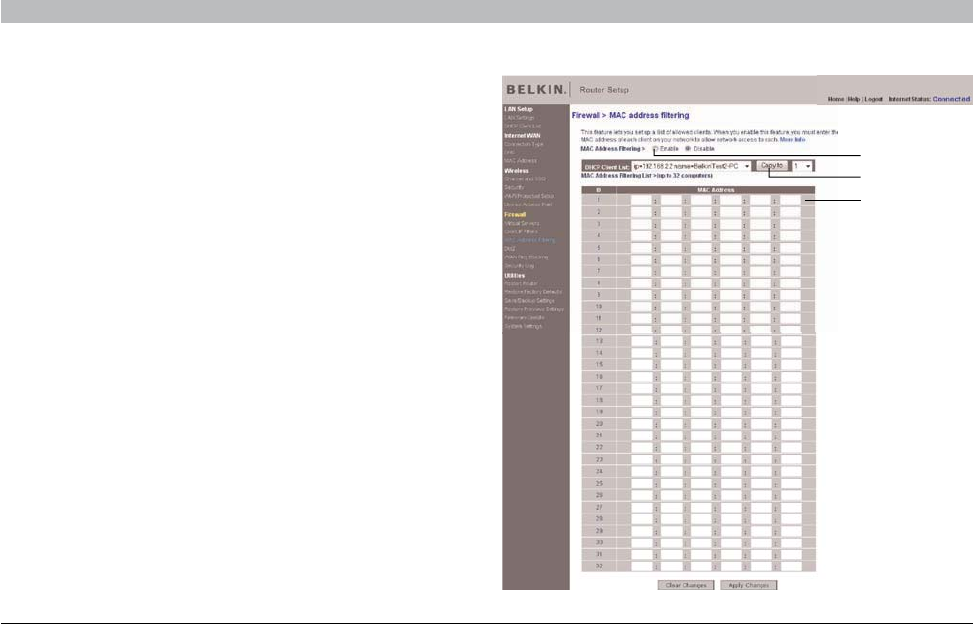Click the Clear Changes button
Screen dimensions: 973x624
coord(686,585)
